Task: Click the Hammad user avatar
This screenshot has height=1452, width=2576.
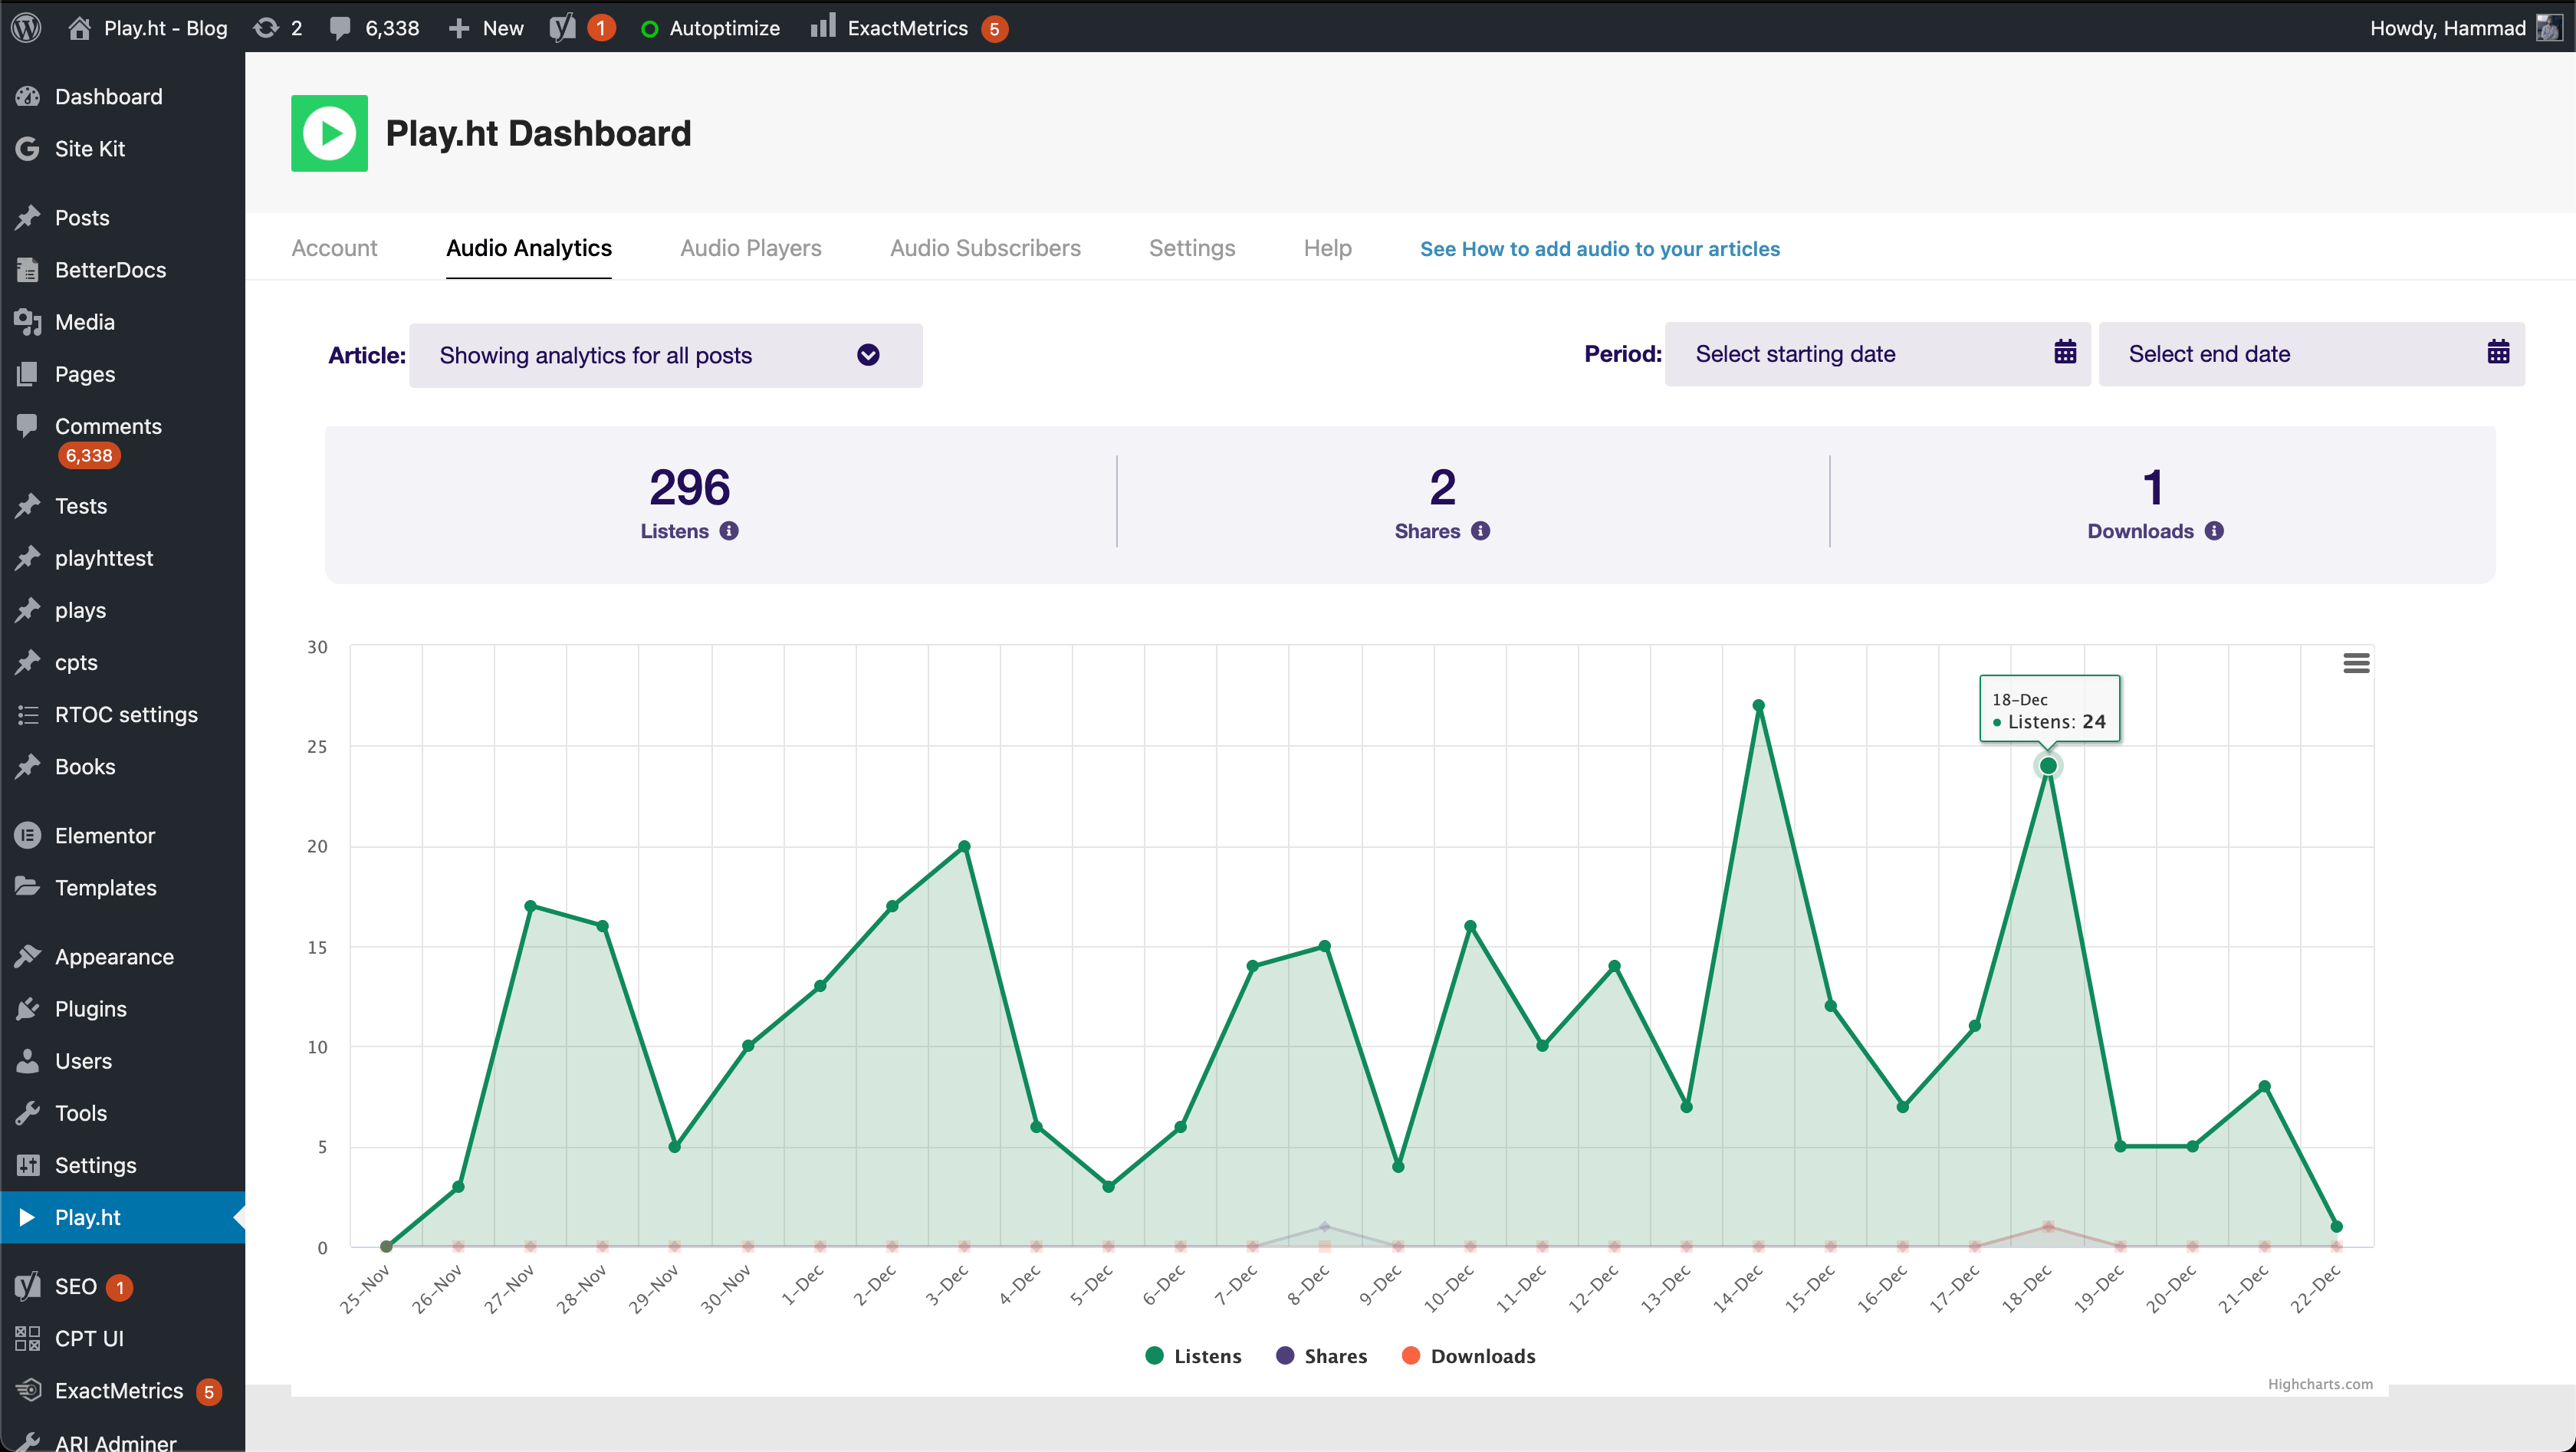Action: coord(2550,27)
